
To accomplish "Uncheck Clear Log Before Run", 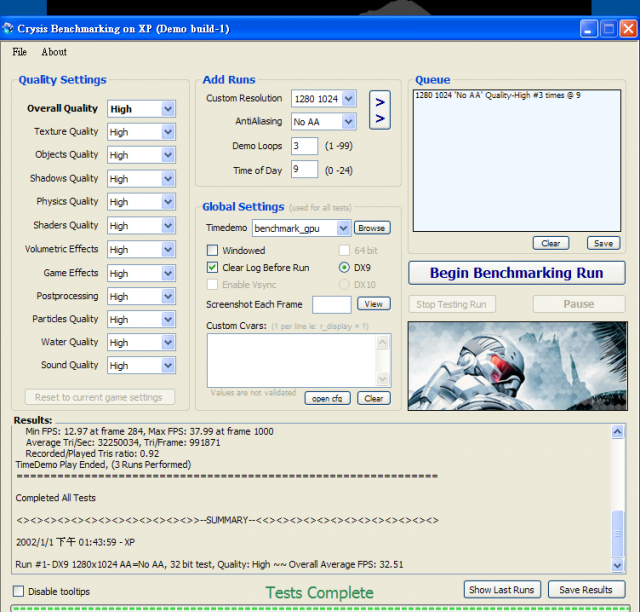I will 212,267.
